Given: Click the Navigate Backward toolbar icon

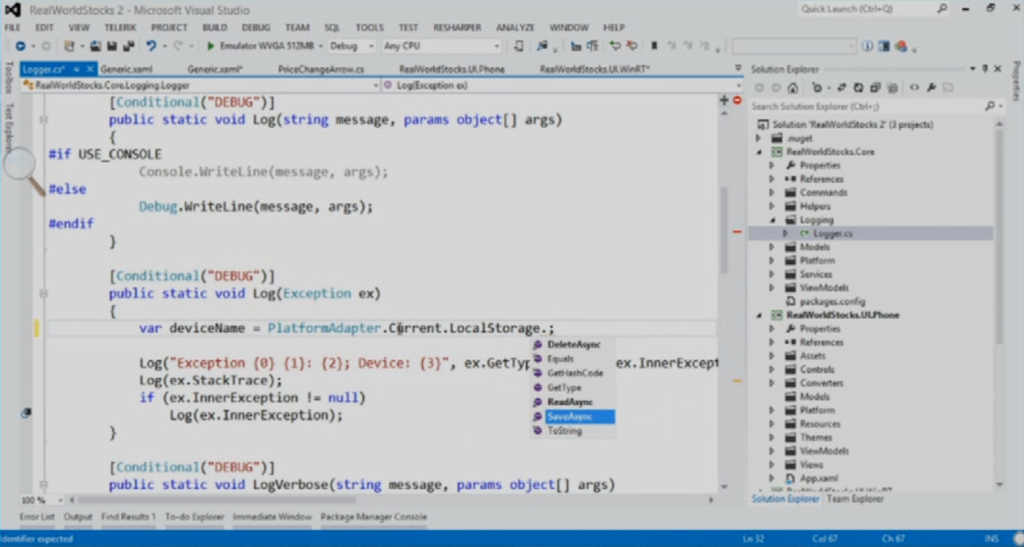Looking at the screenshot, I should 20,46.
